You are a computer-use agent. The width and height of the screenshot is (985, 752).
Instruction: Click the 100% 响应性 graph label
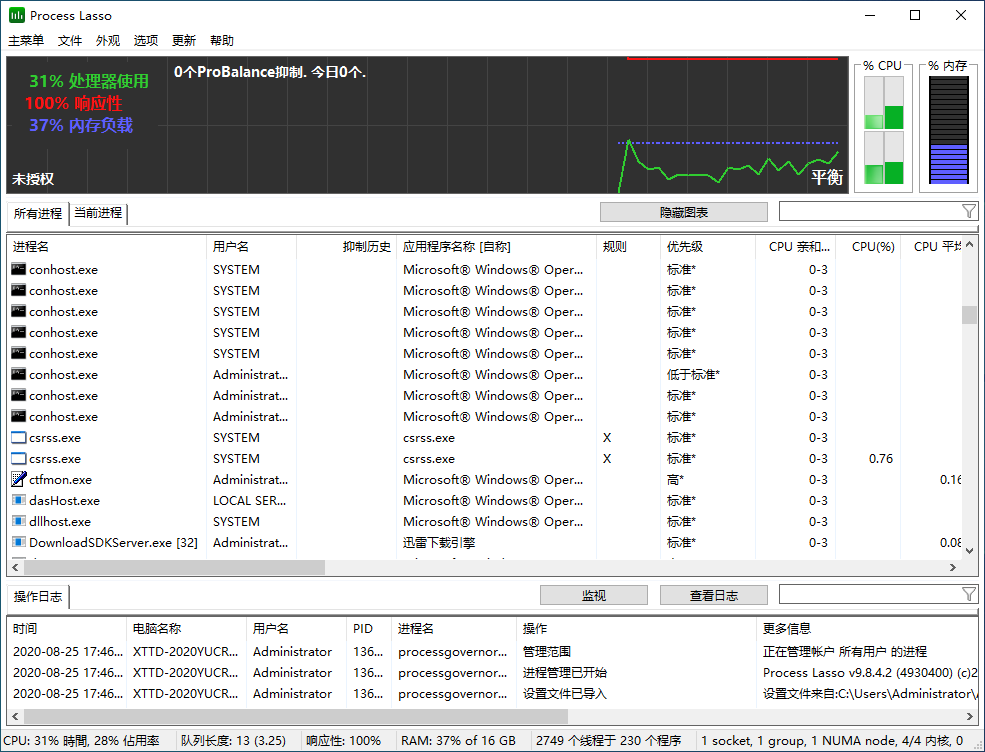[73, 103]
